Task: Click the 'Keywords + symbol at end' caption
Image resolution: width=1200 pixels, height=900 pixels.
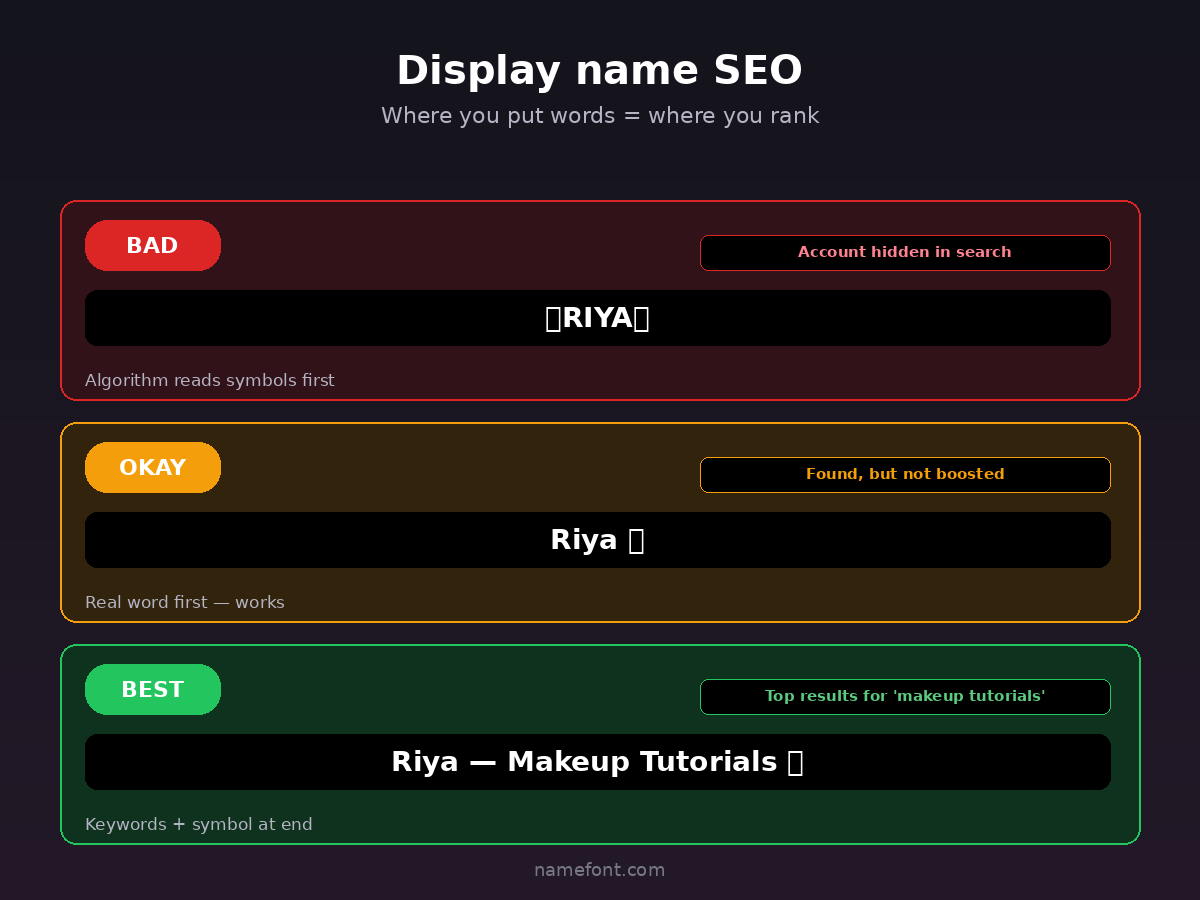Action: 199,825
